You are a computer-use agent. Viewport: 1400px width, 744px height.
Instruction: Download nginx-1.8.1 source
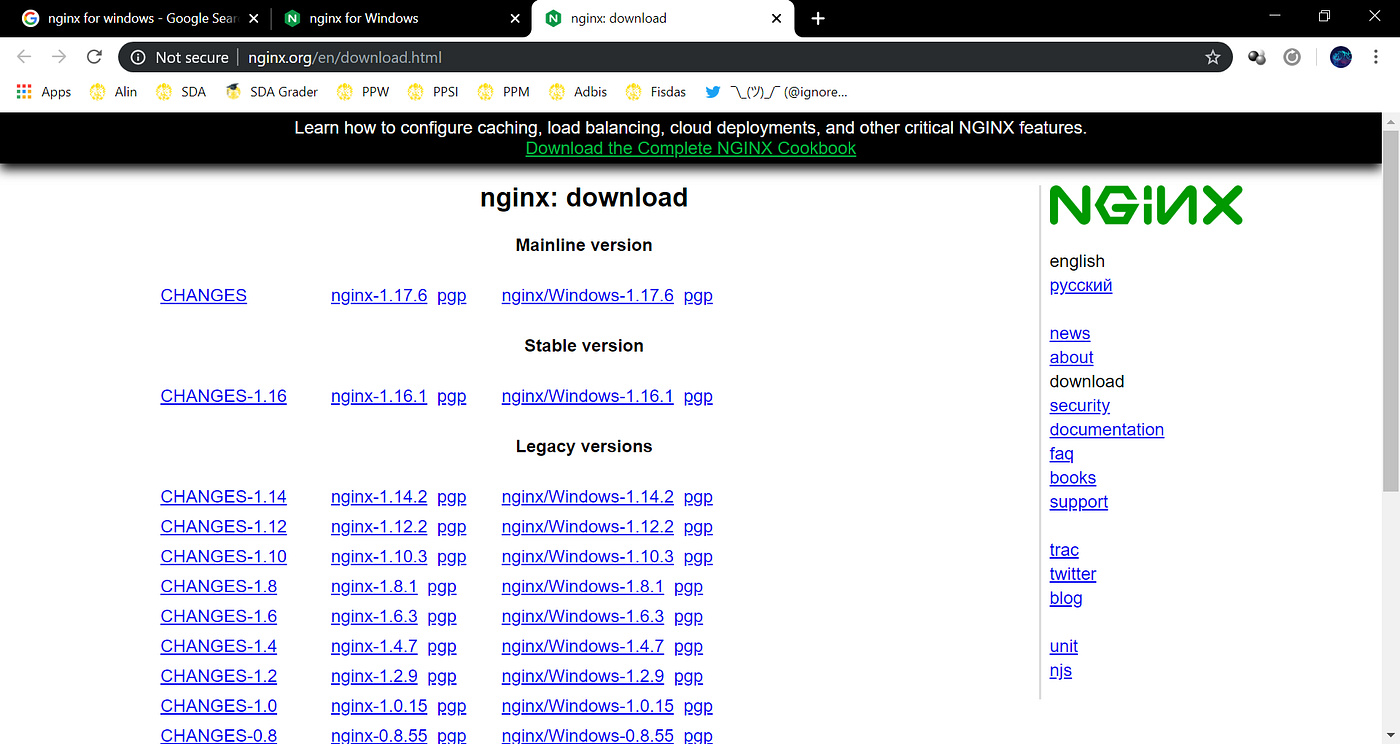tap(374, 587)
